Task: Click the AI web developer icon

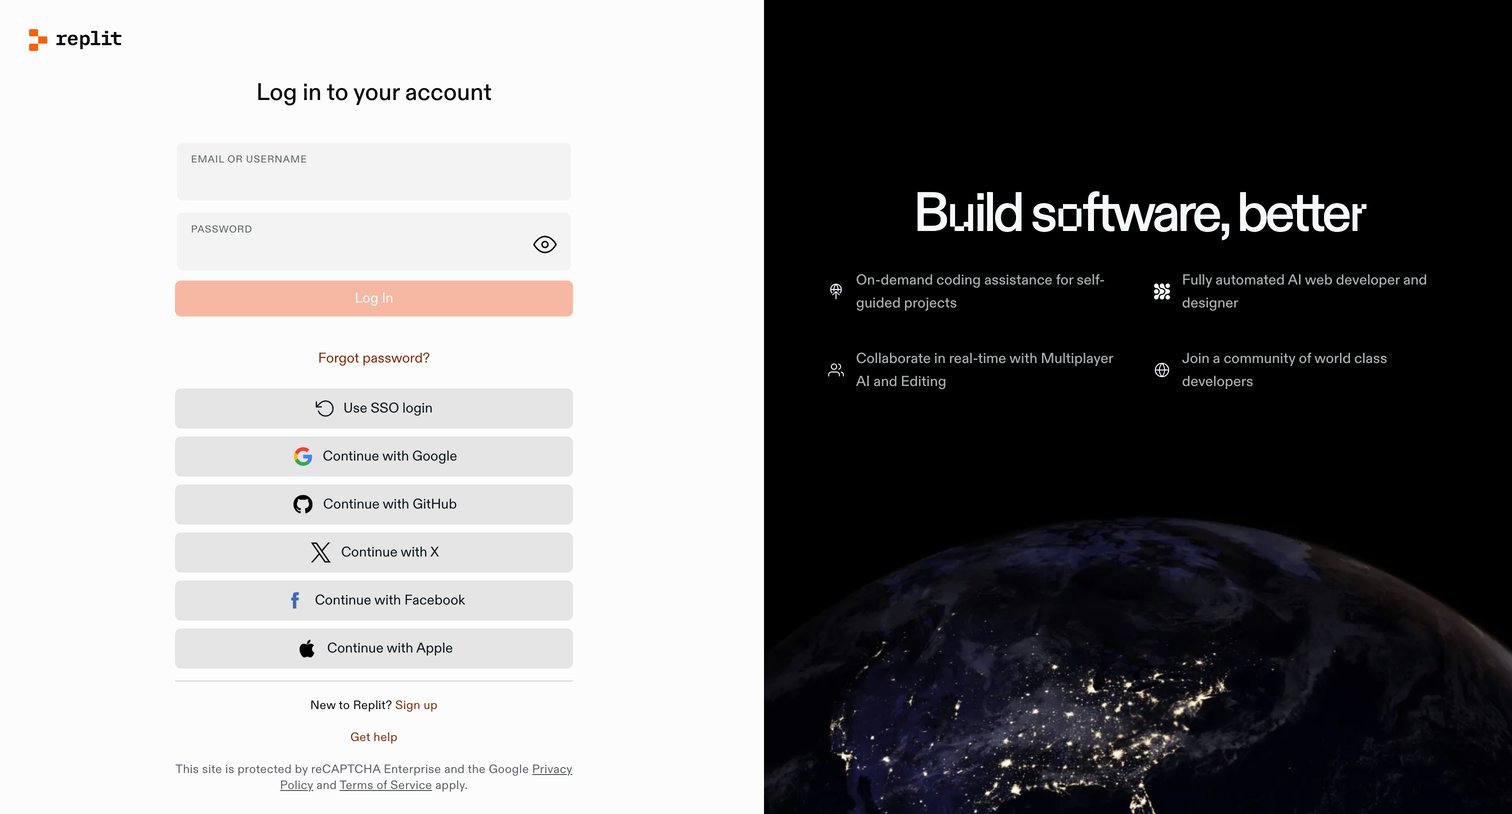Action: (1162, 291)
